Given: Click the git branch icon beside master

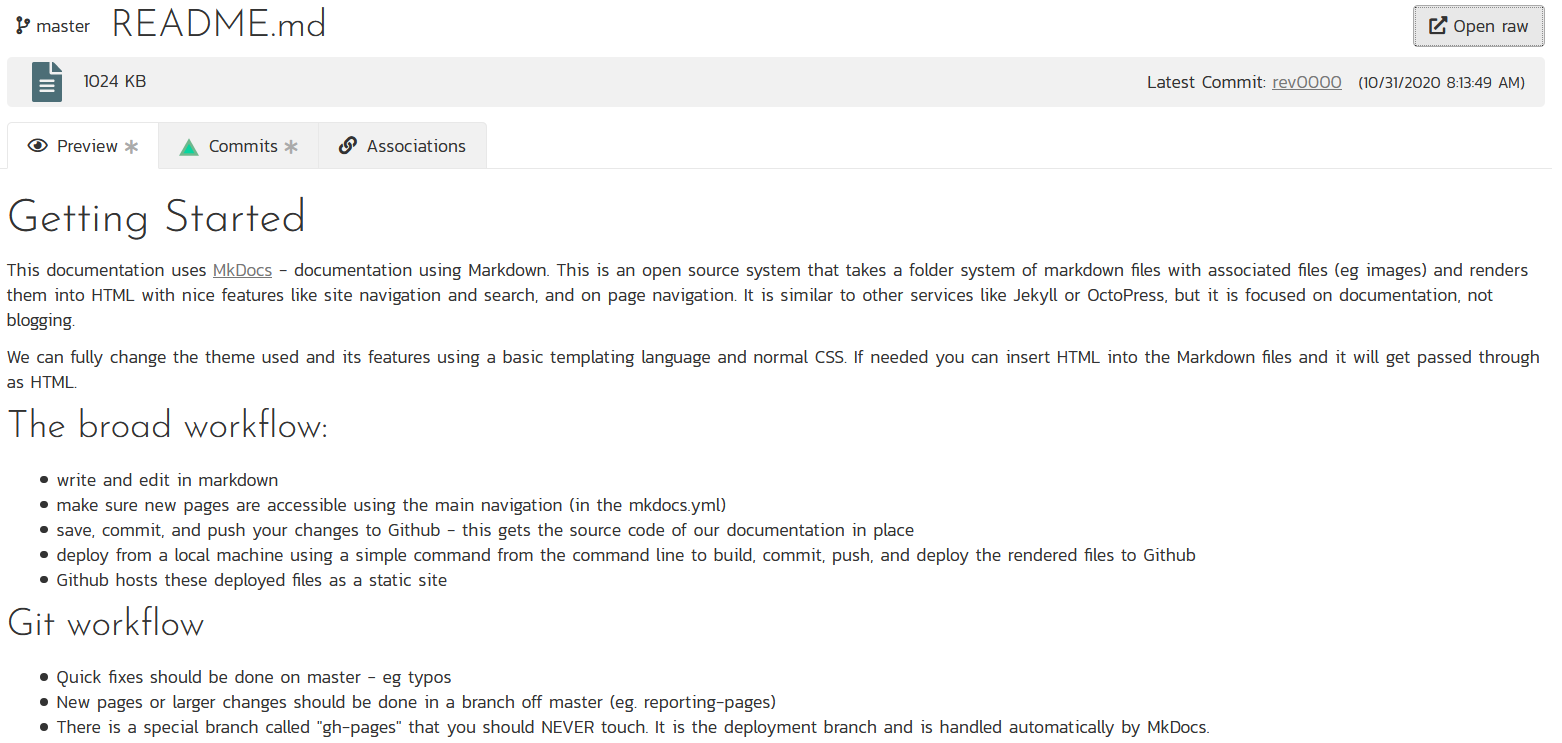Looking at the screenshot, I should coord(22,26).
